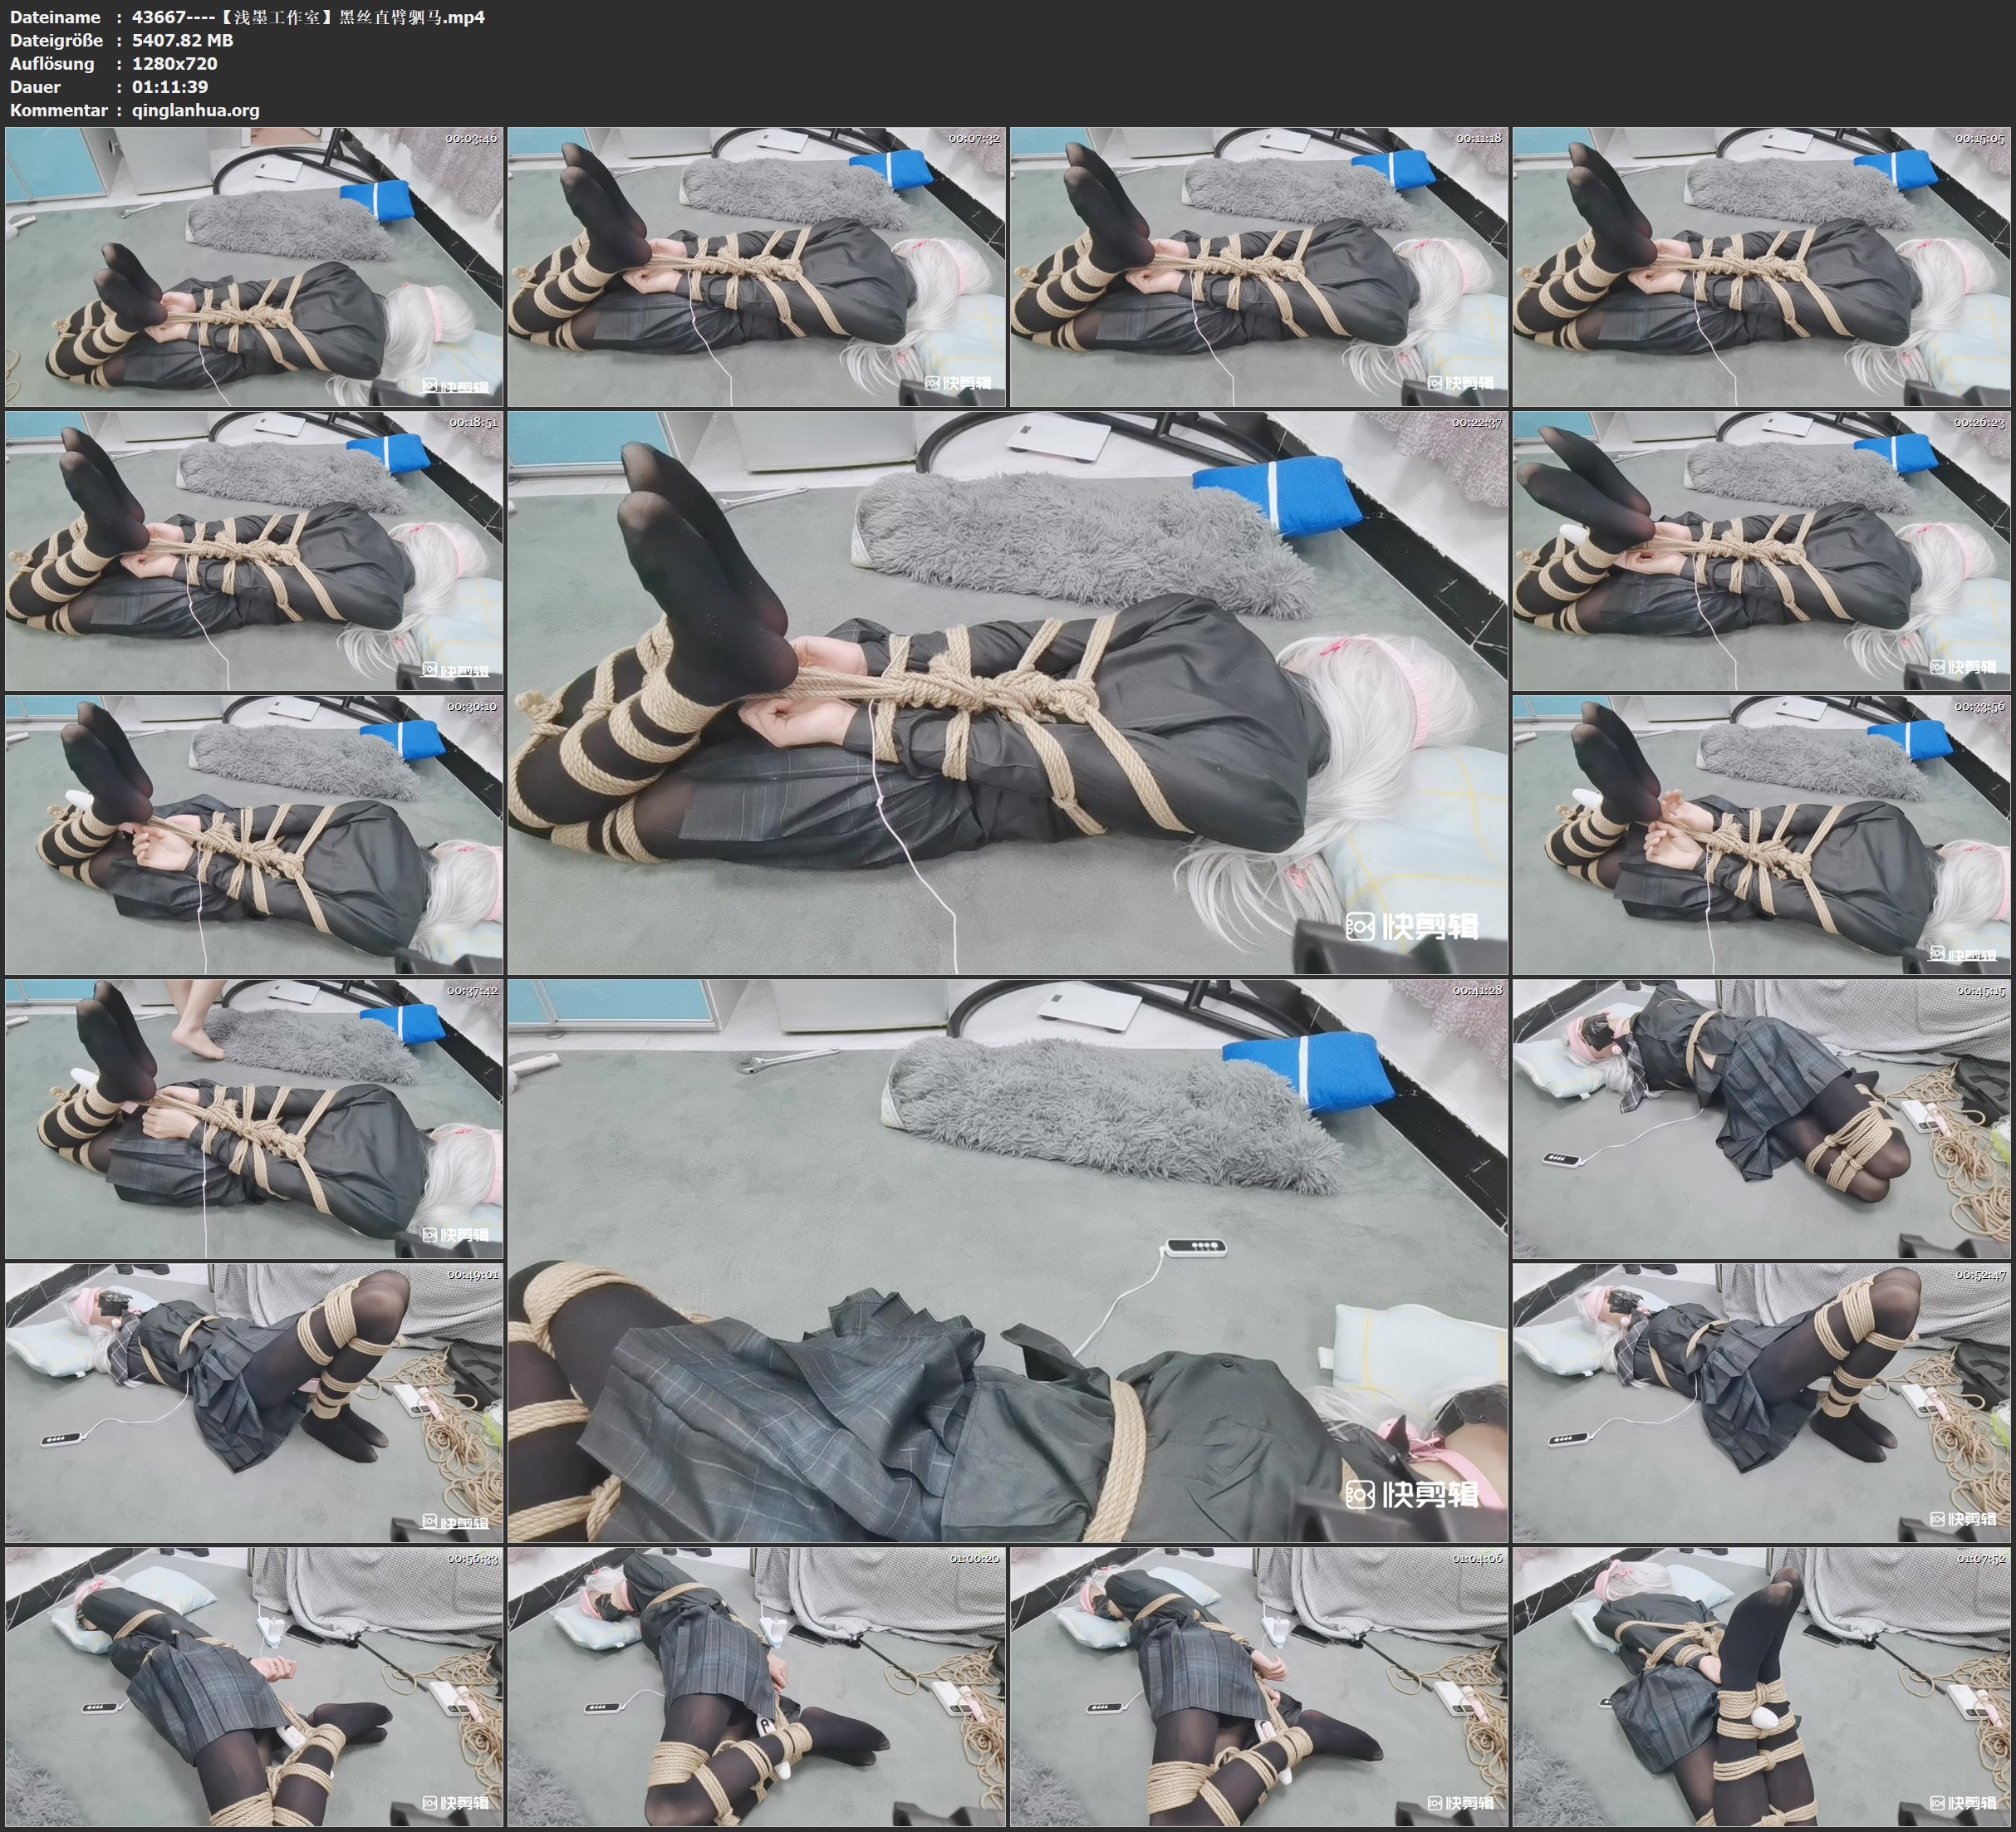
Task: Click the thumbnail timestamped 00:26:23
Action: [x=1761, y=550]
